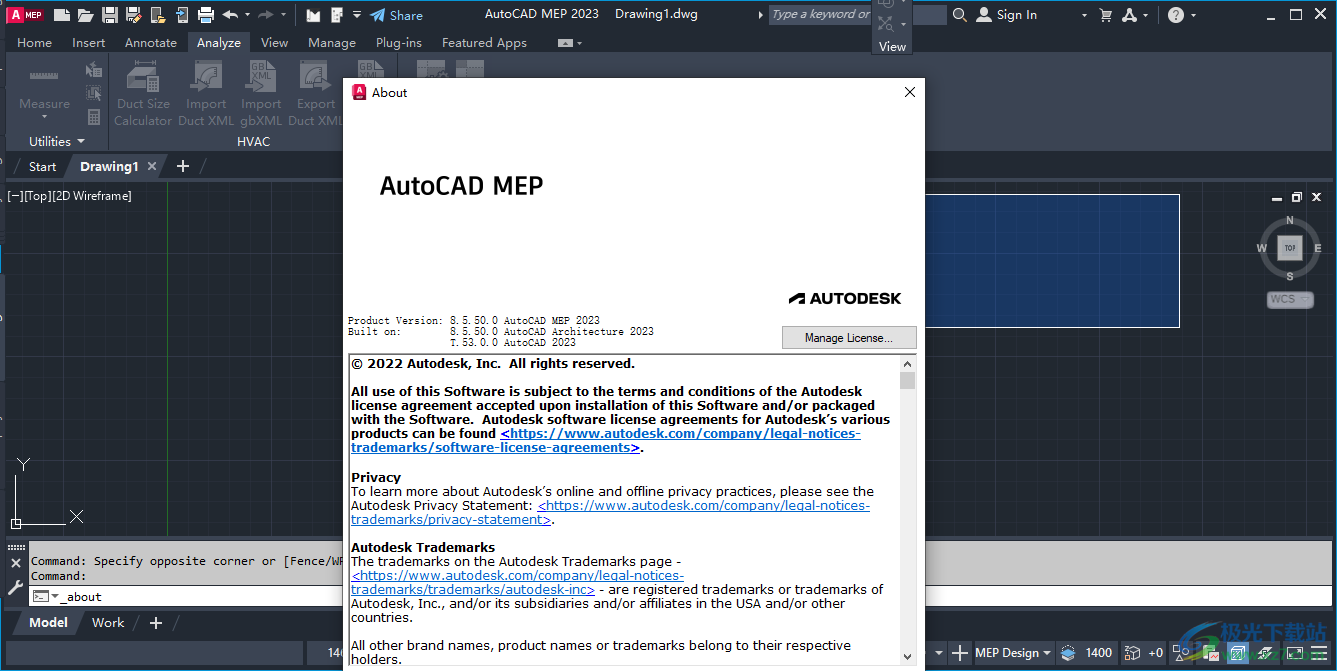
Task: Click the Undo arrow icon
Action: pos(231,14)
